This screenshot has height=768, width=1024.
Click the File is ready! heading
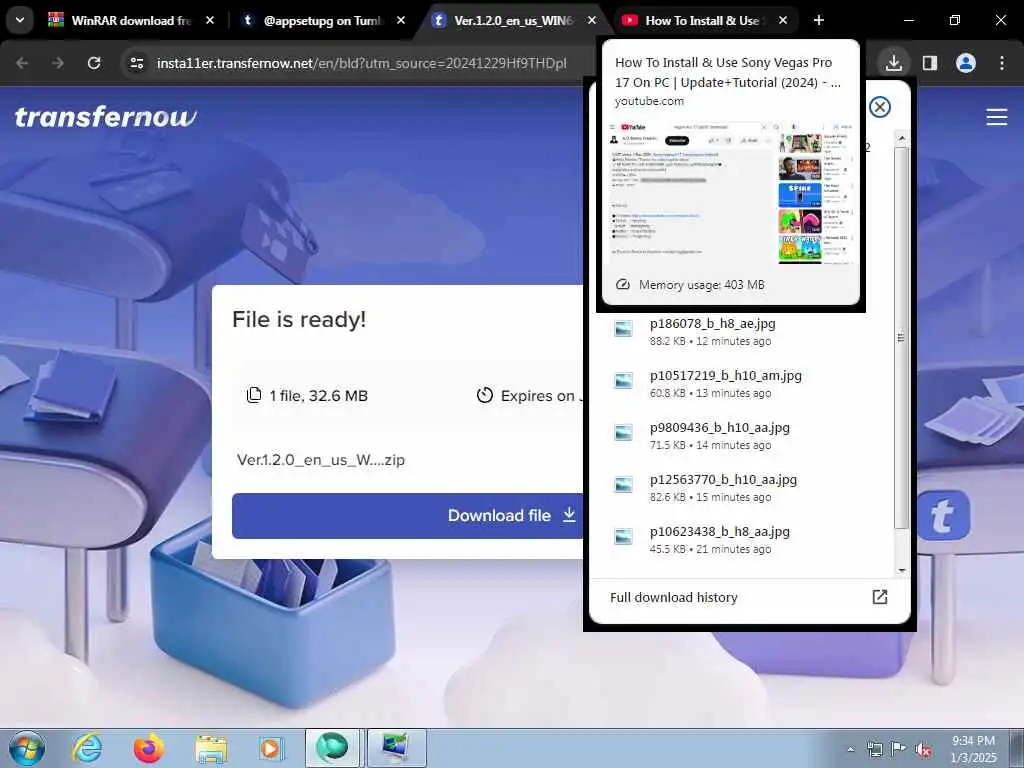tap(299, 319)
